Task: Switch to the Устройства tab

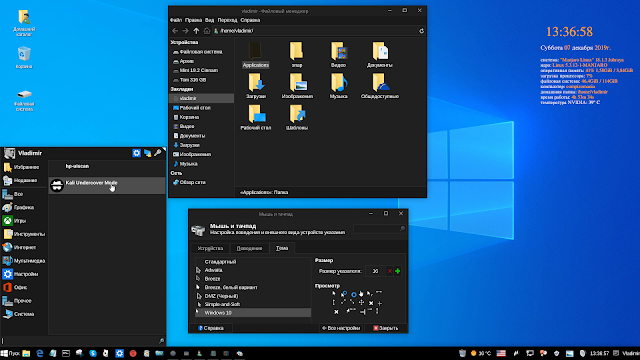Action: [210, 248]
